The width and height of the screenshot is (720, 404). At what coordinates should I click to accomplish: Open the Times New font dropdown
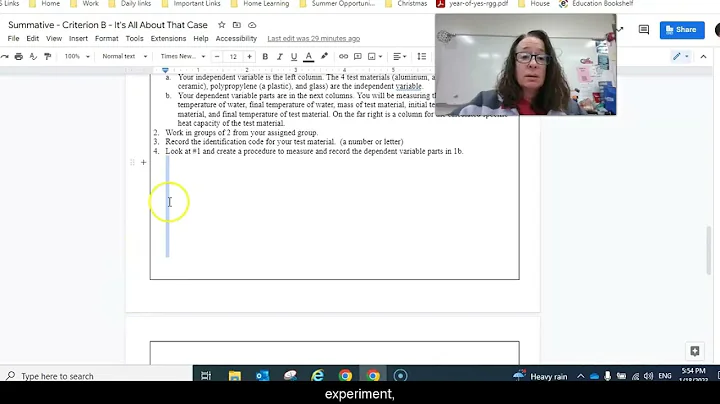click(x=182, y=56)
